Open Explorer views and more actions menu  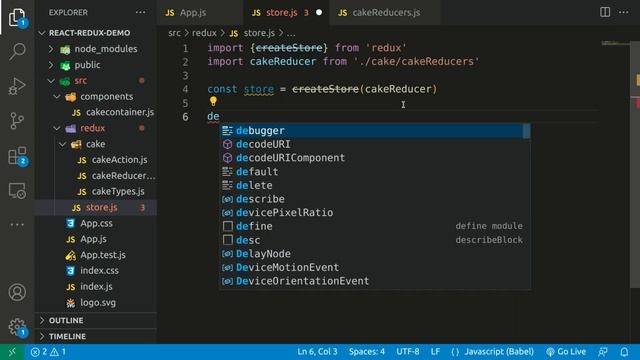[x=140, y=12]
